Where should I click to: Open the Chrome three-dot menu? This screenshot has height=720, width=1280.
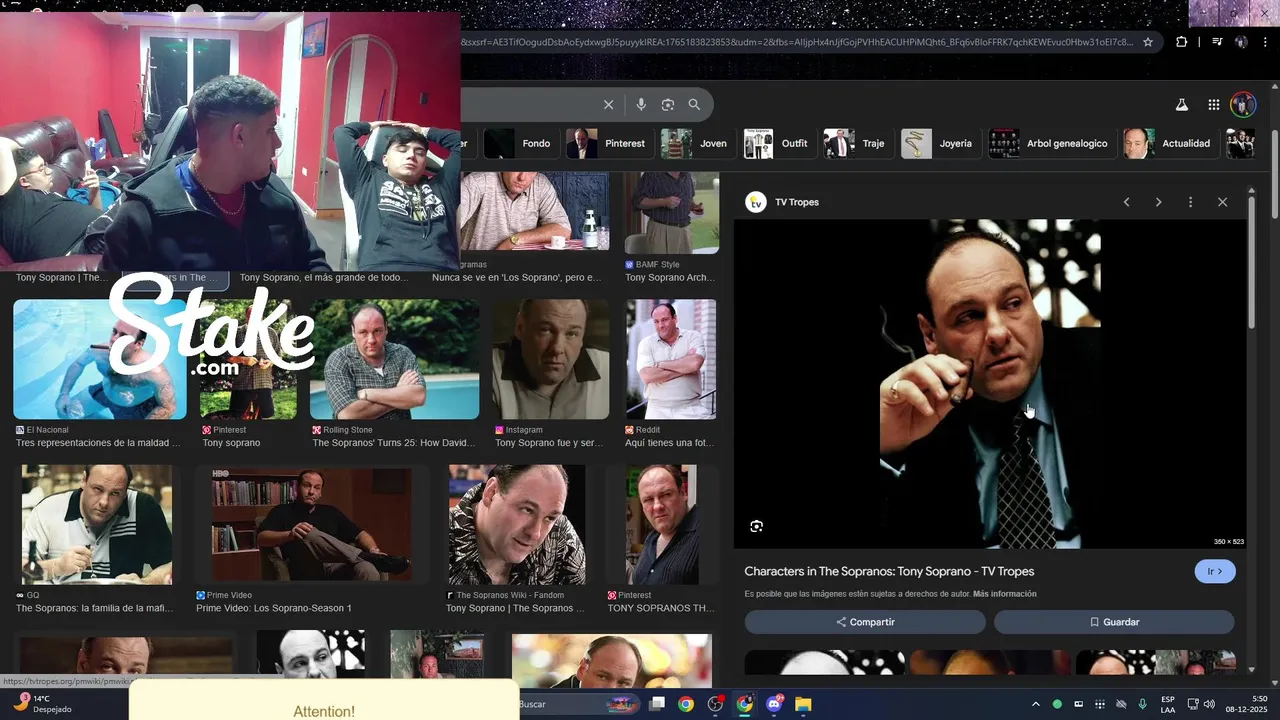[x=1267, y=42]
